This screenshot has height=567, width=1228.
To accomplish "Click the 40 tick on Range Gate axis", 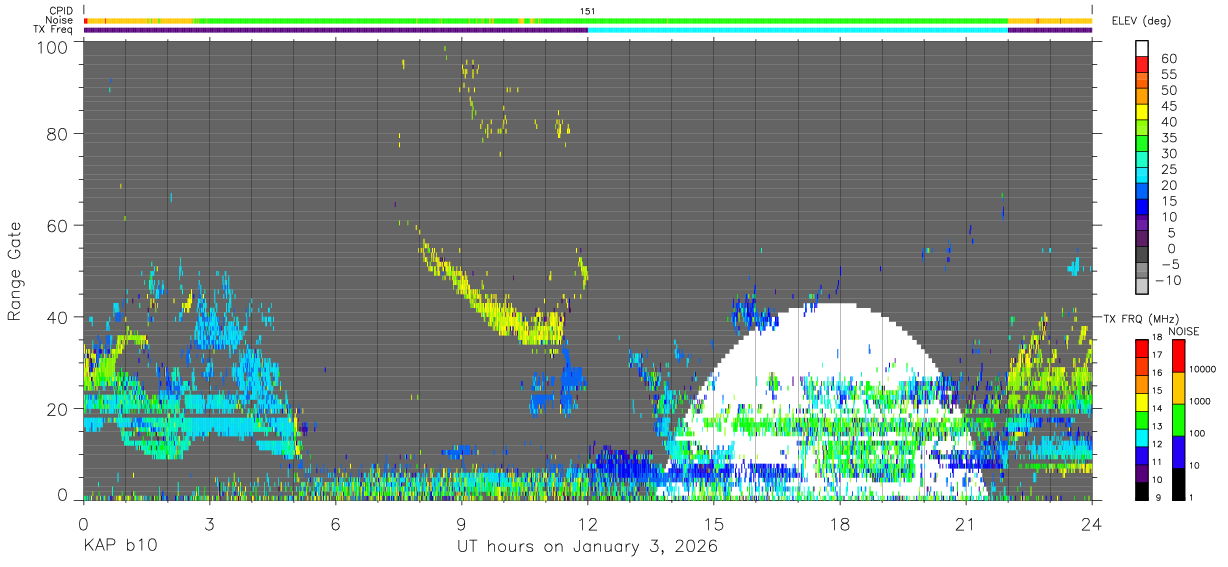I will click(56, 317).
